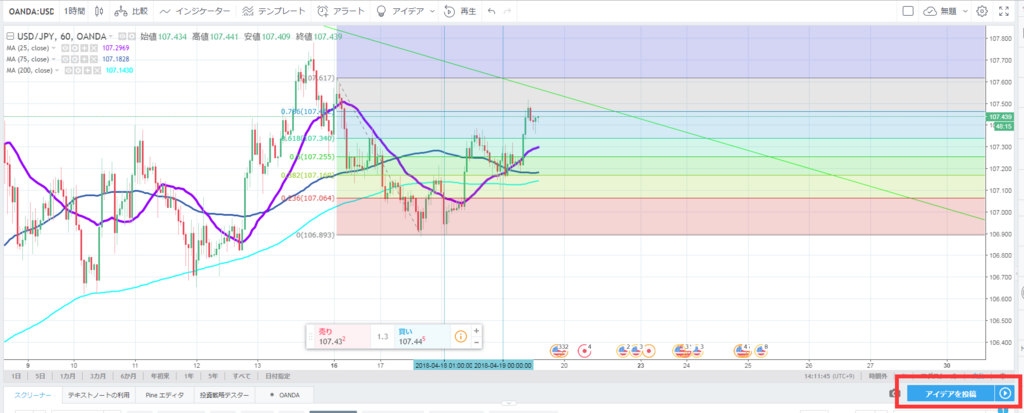This screenshot has width=1024, height=413.
Task: Click play icon beside アイデアを投稿
Action: 1005,393
